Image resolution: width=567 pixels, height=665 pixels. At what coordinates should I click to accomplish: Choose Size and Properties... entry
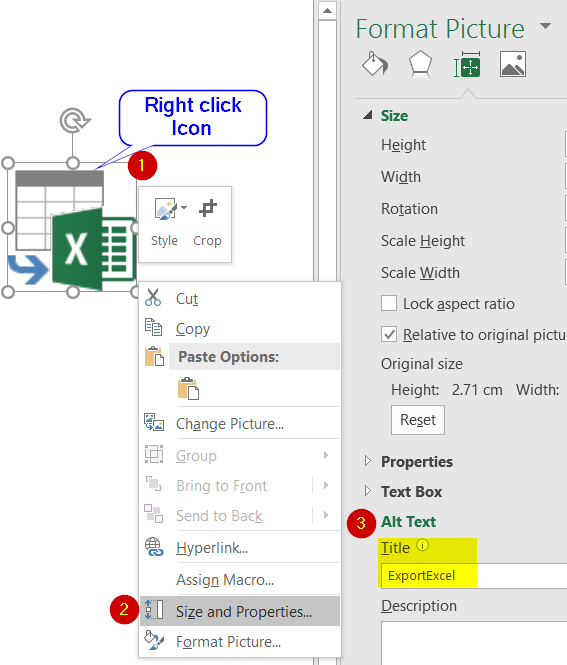pos(240,611)
